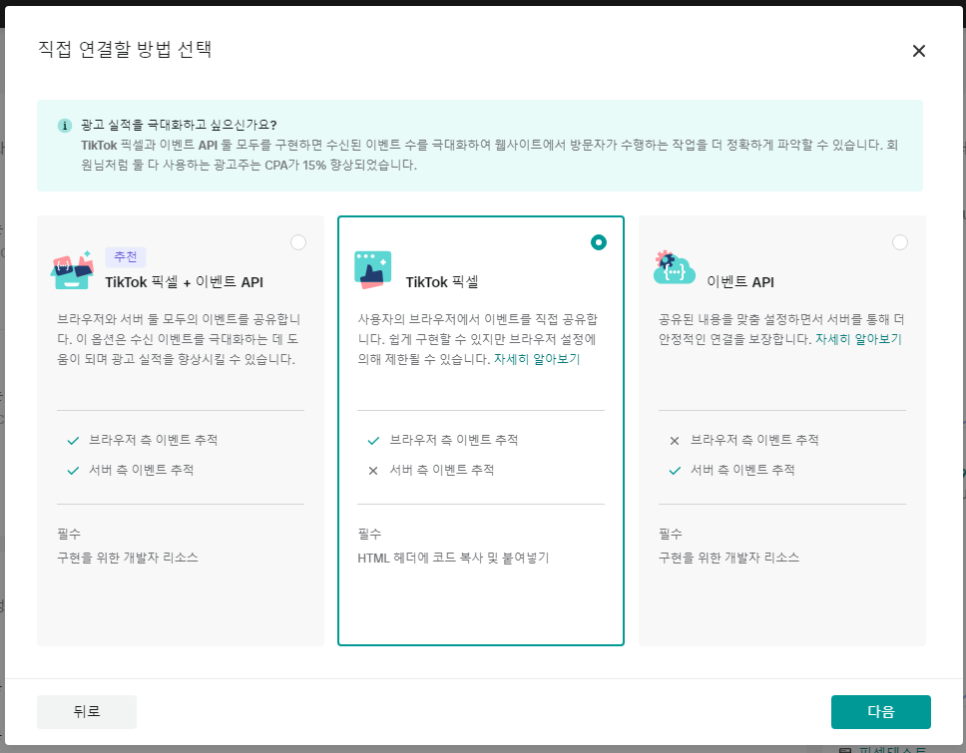Viewport: 966px width, 753px height.
Task: Click the TikTok Pixel + Events API box icon
Action: (x=72, y=270)
